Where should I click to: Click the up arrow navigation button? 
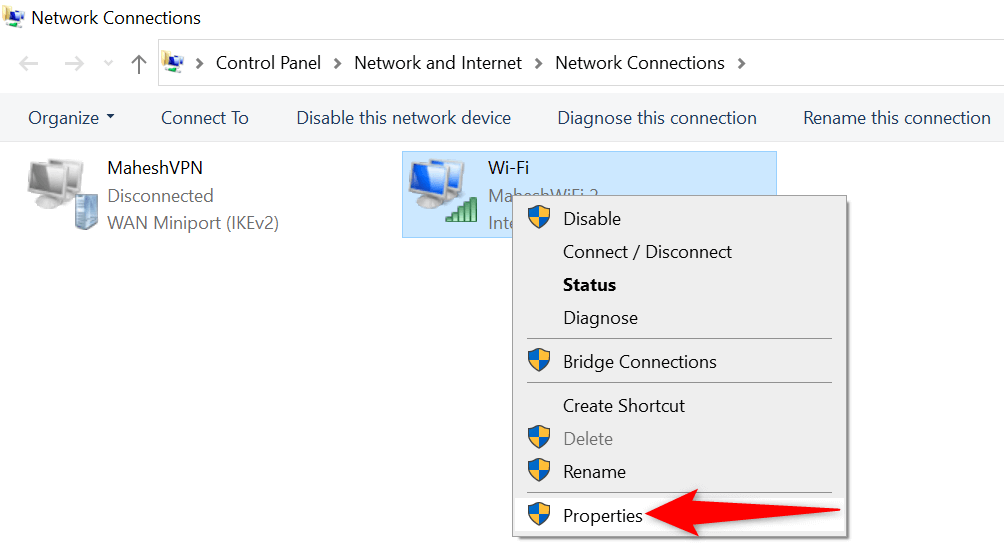click(x=139, y=64)
